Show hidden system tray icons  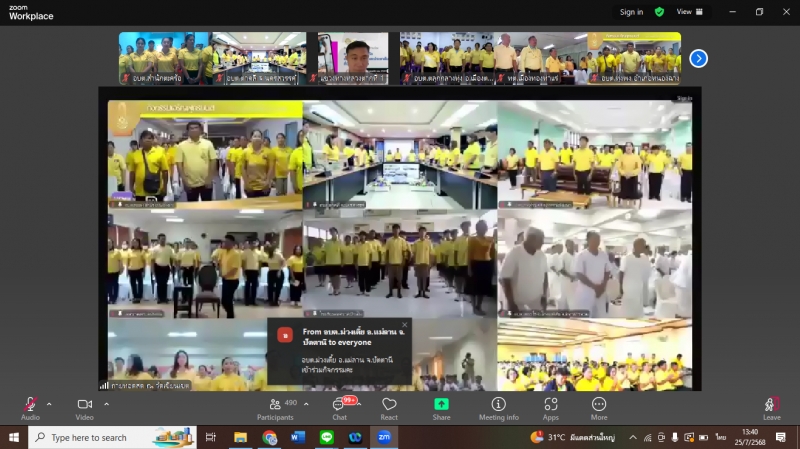tap(633, 437)
